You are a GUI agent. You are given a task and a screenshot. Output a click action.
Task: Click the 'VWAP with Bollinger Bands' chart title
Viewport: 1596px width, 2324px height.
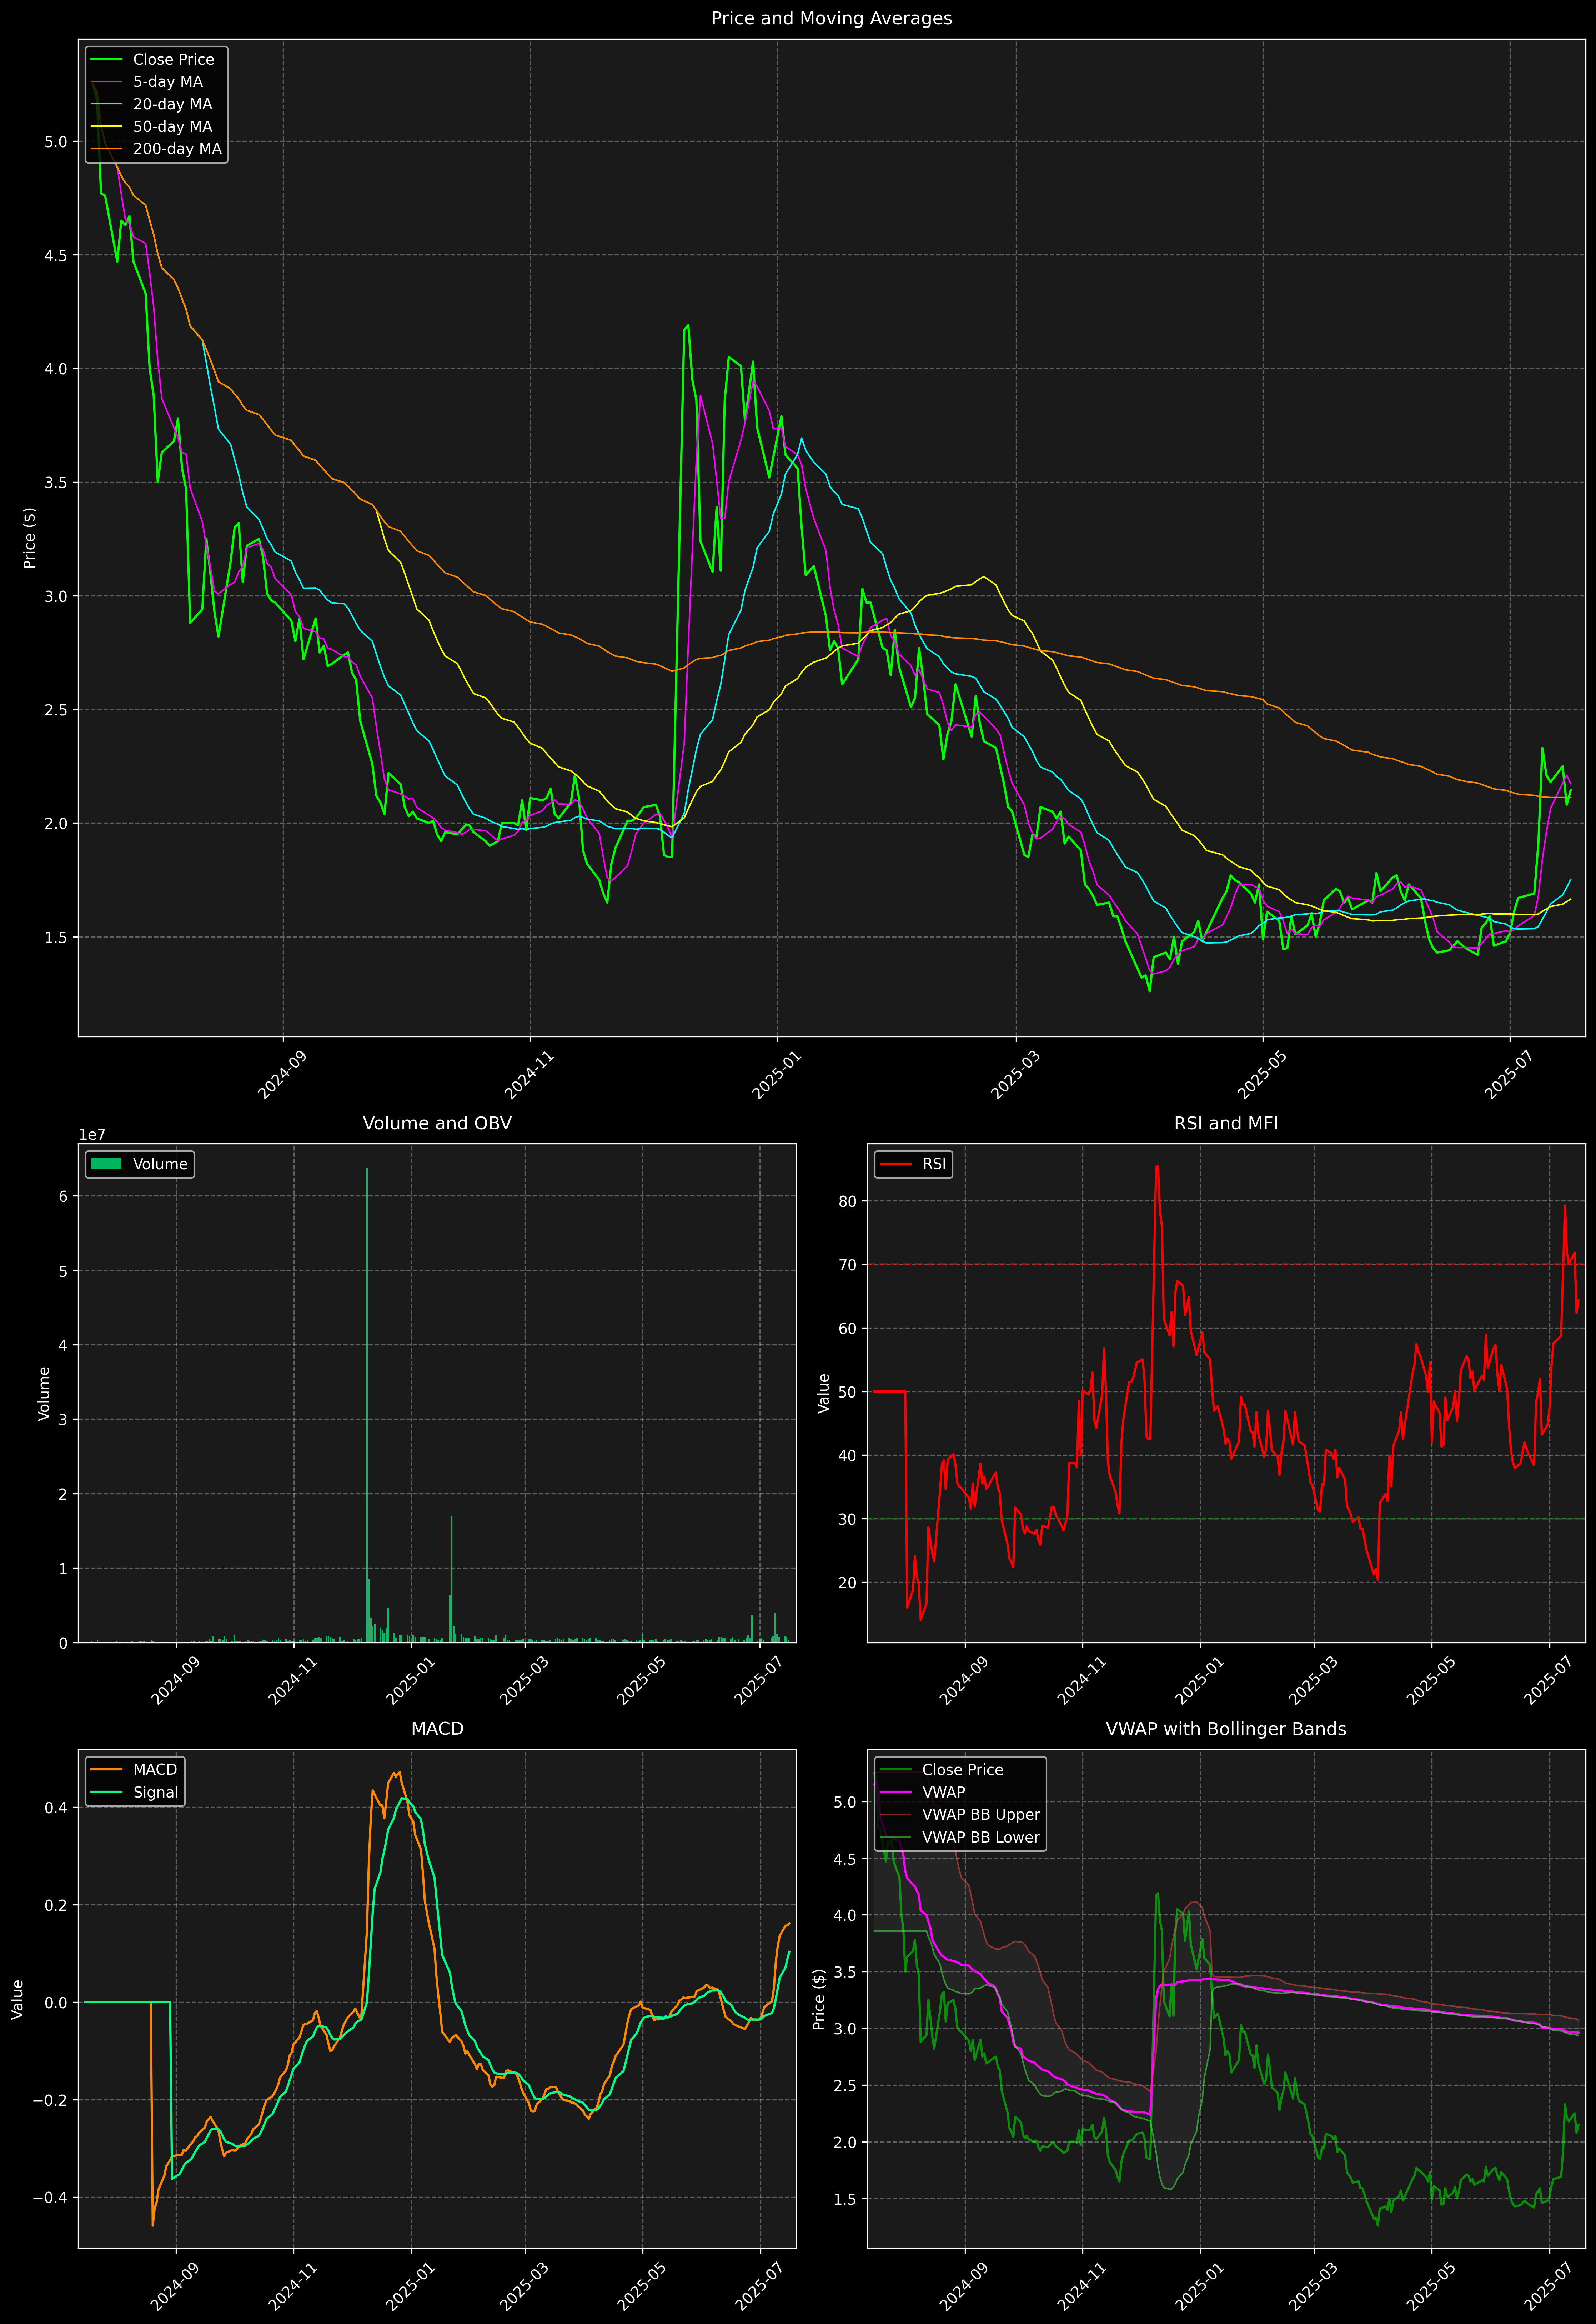click(x=1226, y=1729)
